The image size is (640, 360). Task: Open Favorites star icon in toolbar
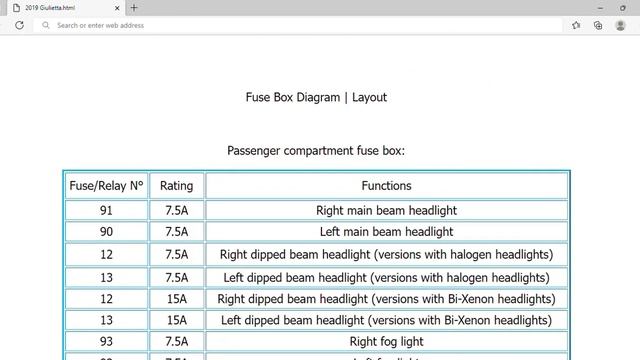(576, 25)
